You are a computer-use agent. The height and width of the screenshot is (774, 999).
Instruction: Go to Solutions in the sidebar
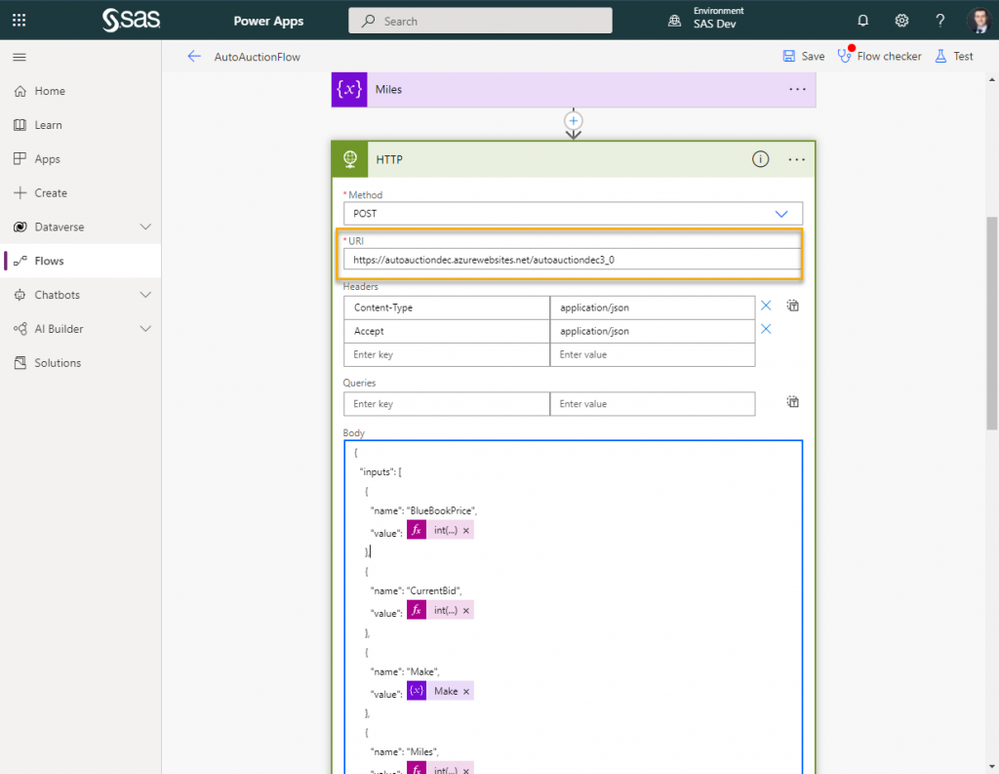[57, 363]
